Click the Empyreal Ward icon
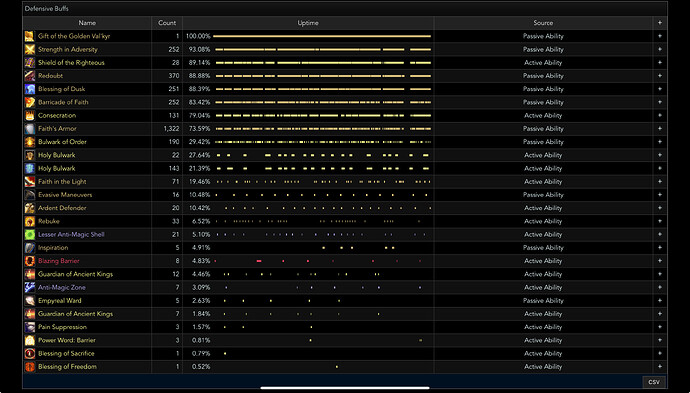 click(x=29, y=301)
